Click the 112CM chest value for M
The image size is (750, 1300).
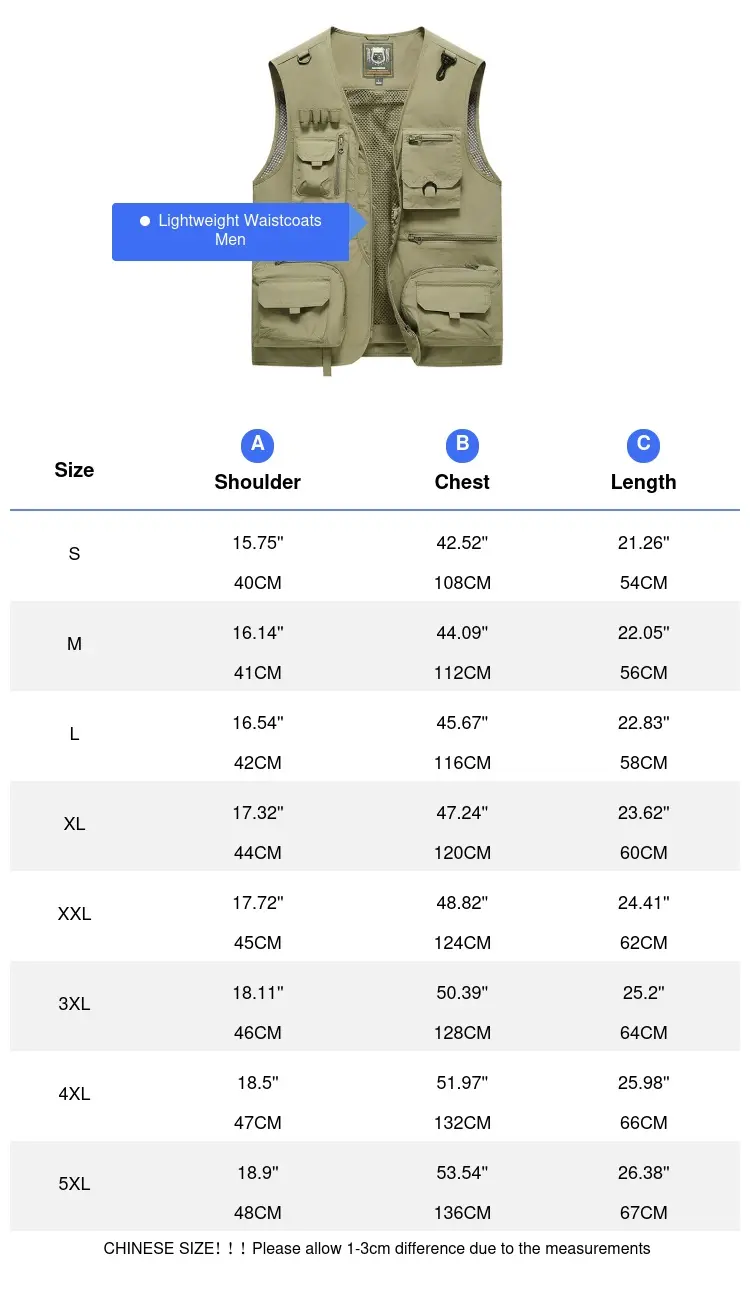click(462, 673)
